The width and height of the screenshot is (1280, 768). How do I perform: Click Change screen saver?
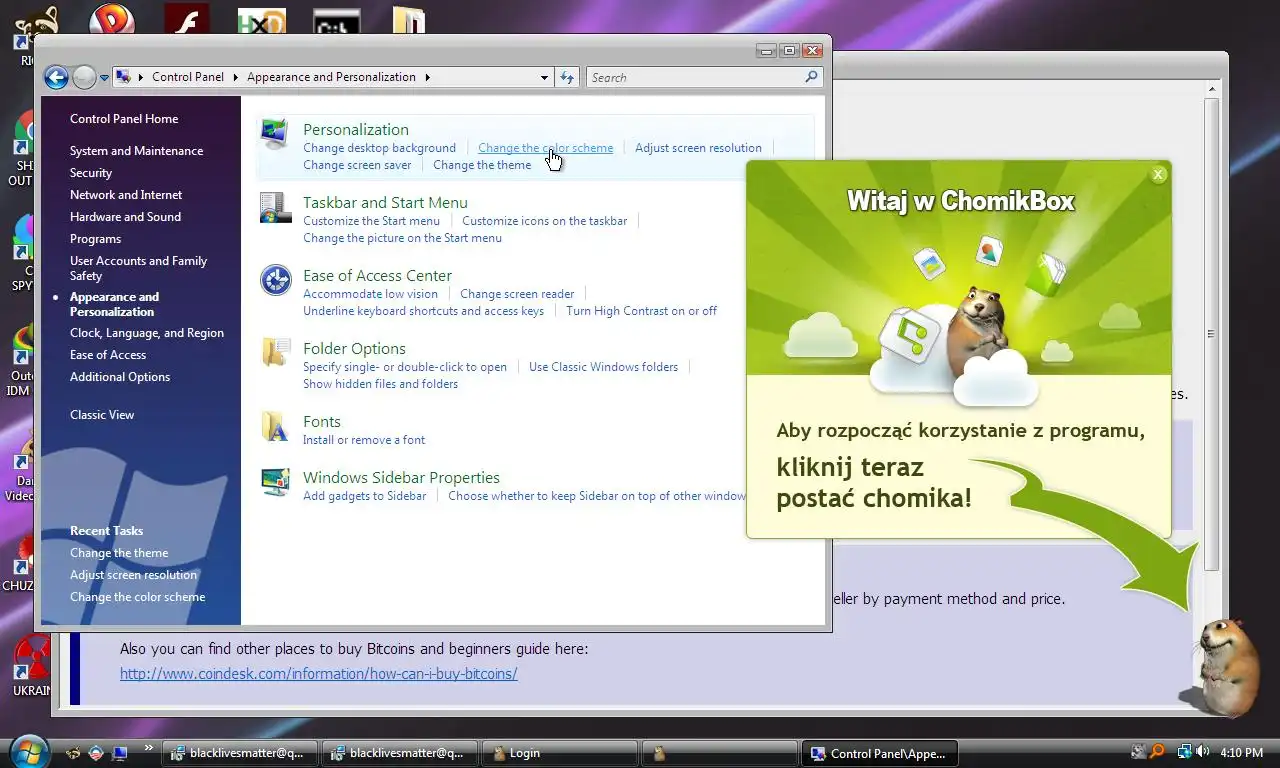tap(357, 165)
